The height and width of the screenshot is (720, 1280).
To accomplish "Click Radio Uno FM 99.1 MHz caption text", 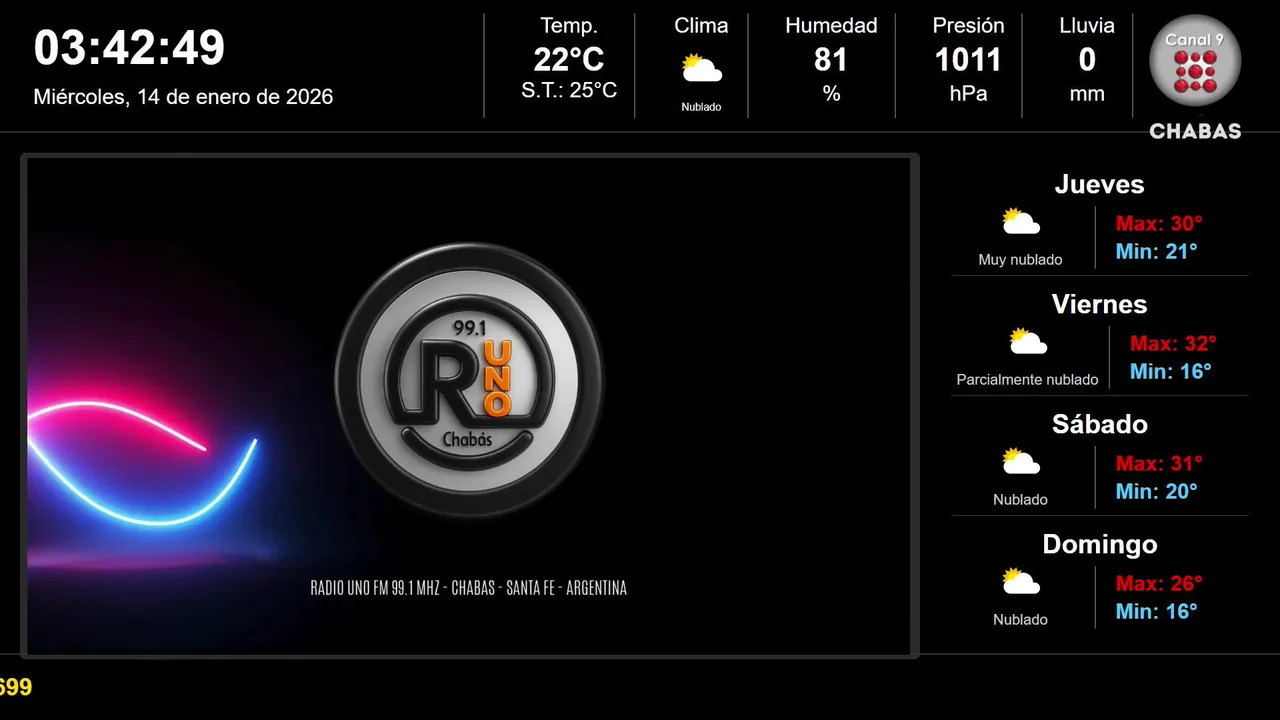I will point(469,588).
